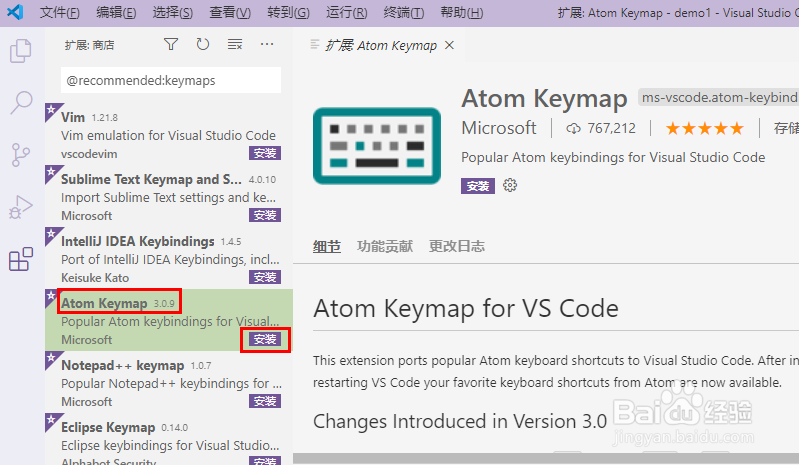Select the Atom Keymap list entry
Screen dimensions: 799x465
click(169, 320)
